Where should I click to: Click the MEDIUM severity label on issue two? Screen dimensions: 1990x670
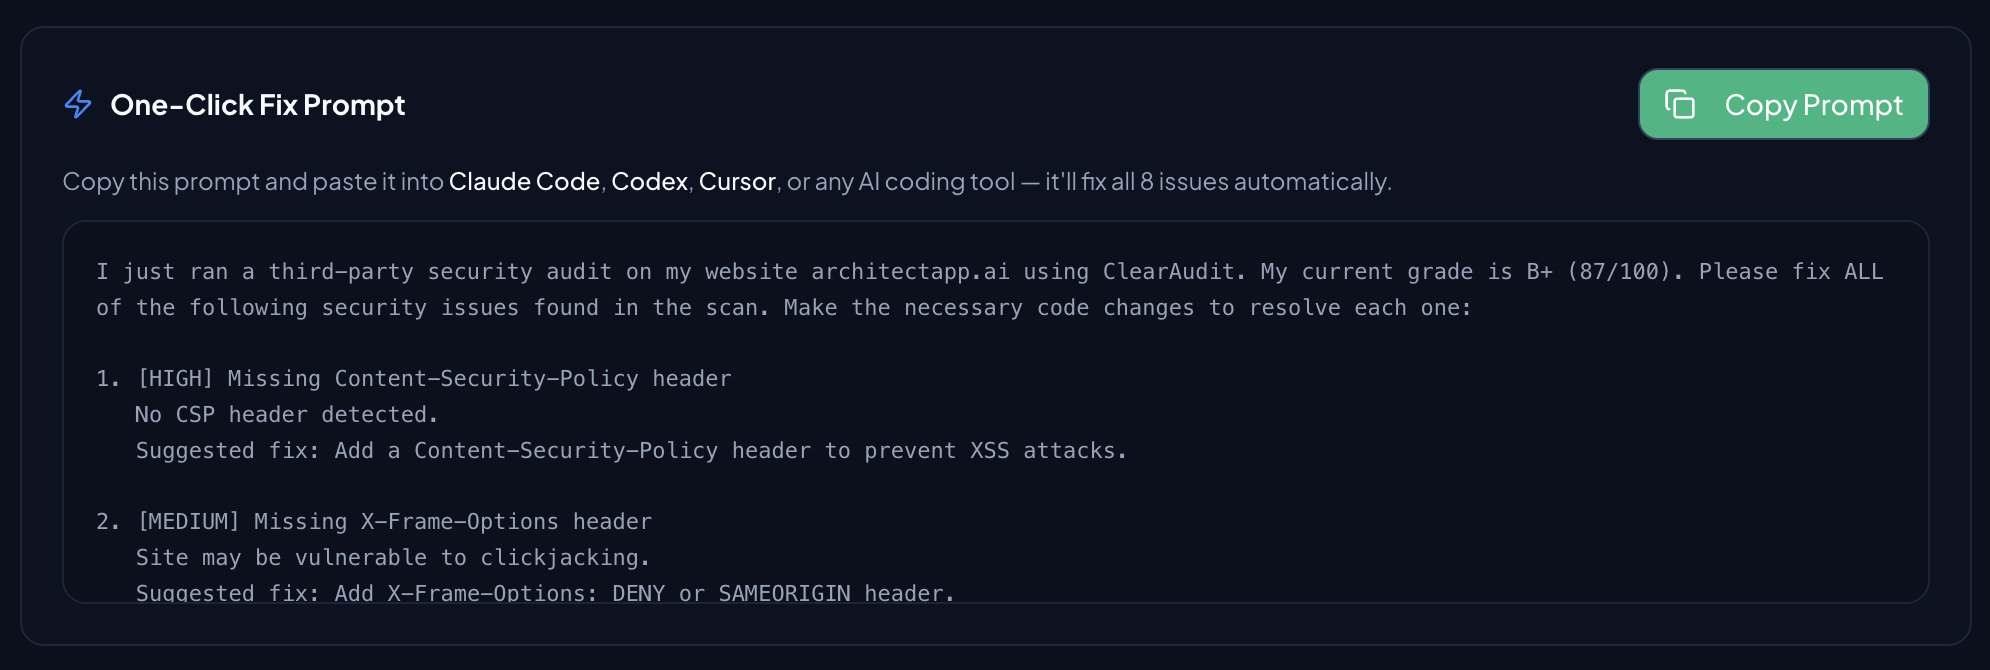(x=191, y=521)
